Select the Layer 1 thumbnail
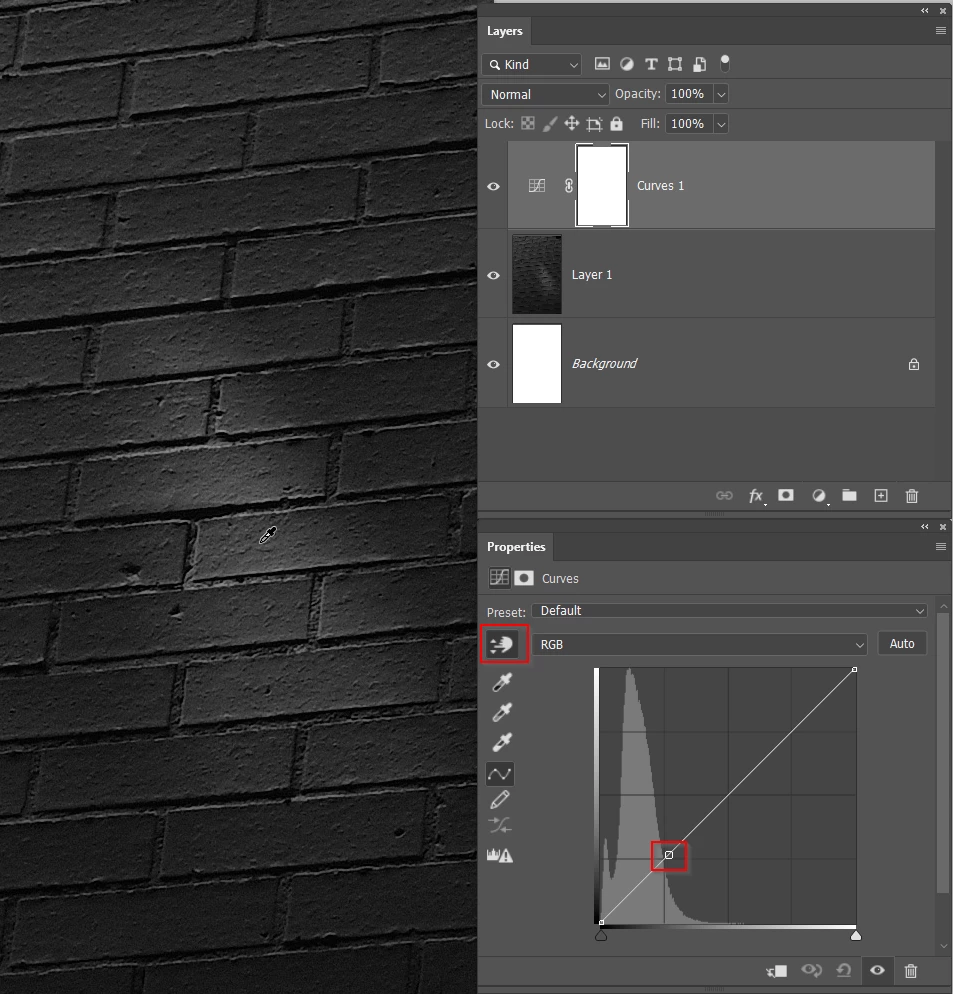 pos(537,274)
